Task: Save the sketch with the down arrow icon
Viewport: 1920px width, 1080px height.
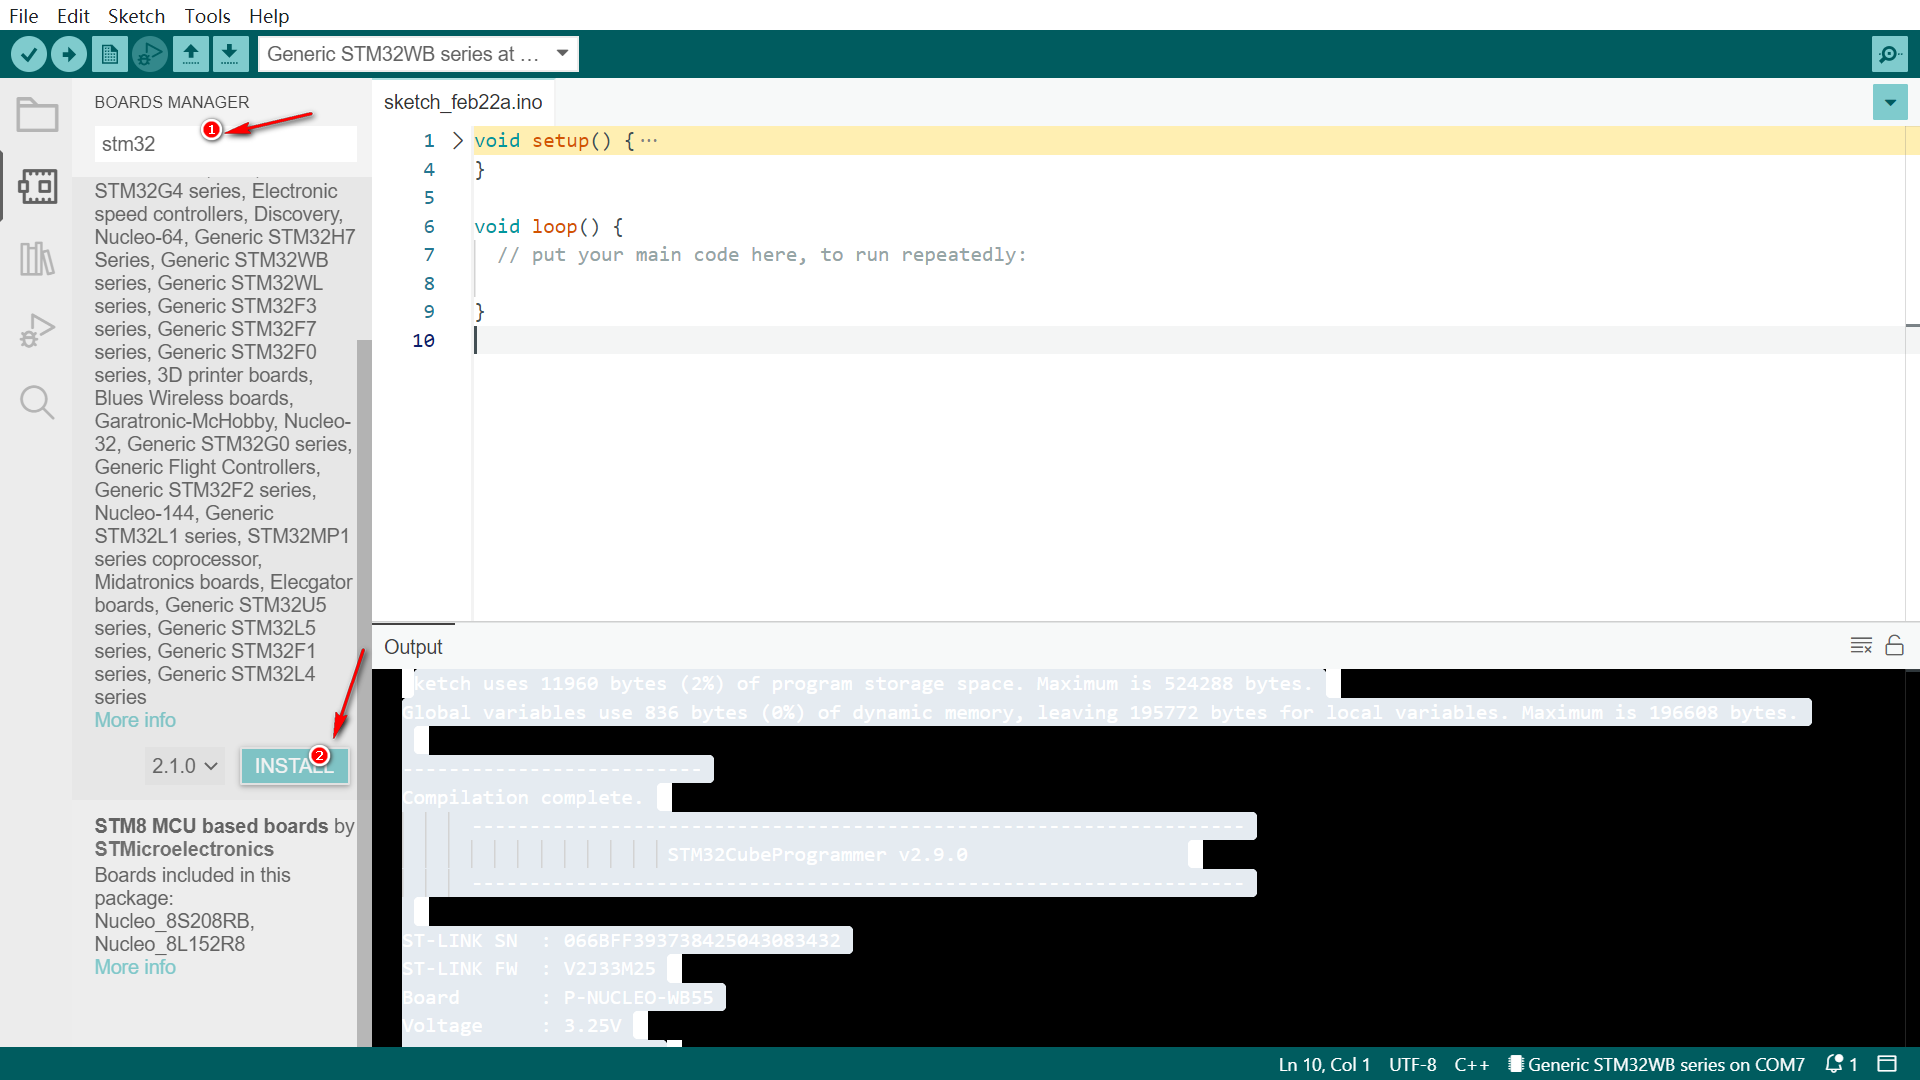Action: click(230, 54)
